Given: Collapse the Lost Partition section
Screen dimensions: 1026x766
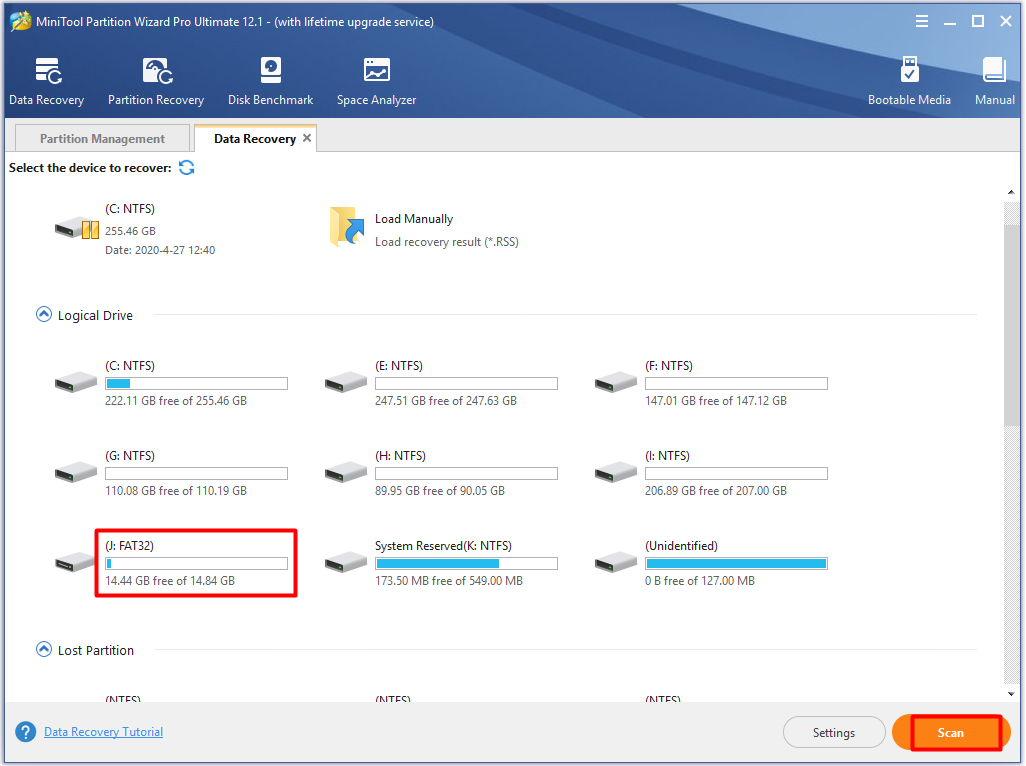Looking at the screenshot, I should click(44, 650).
